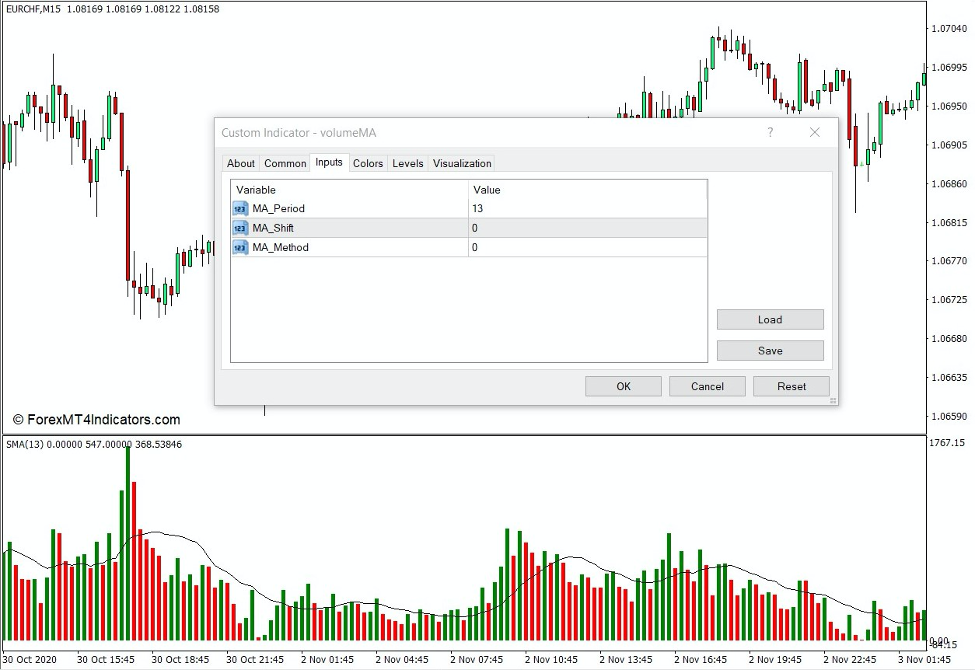Click the 123 icon beside MA_Period
977x670 pixels.
coord(239,209)
